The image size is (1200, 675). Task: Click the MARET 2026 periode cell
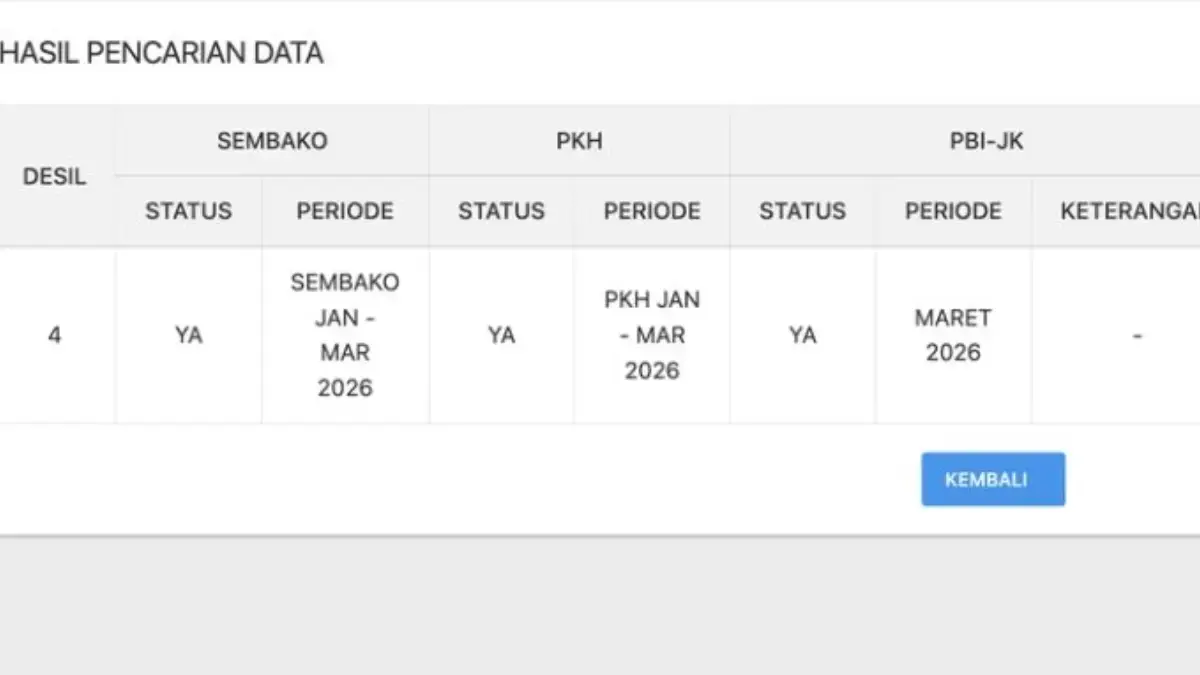click(952, 335)
